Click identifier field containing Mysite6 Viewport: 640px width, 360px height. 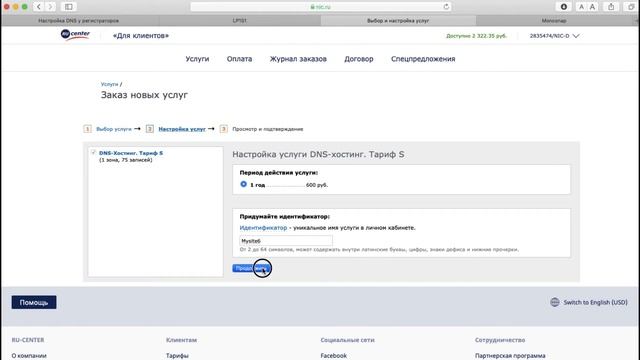point(286,241)
